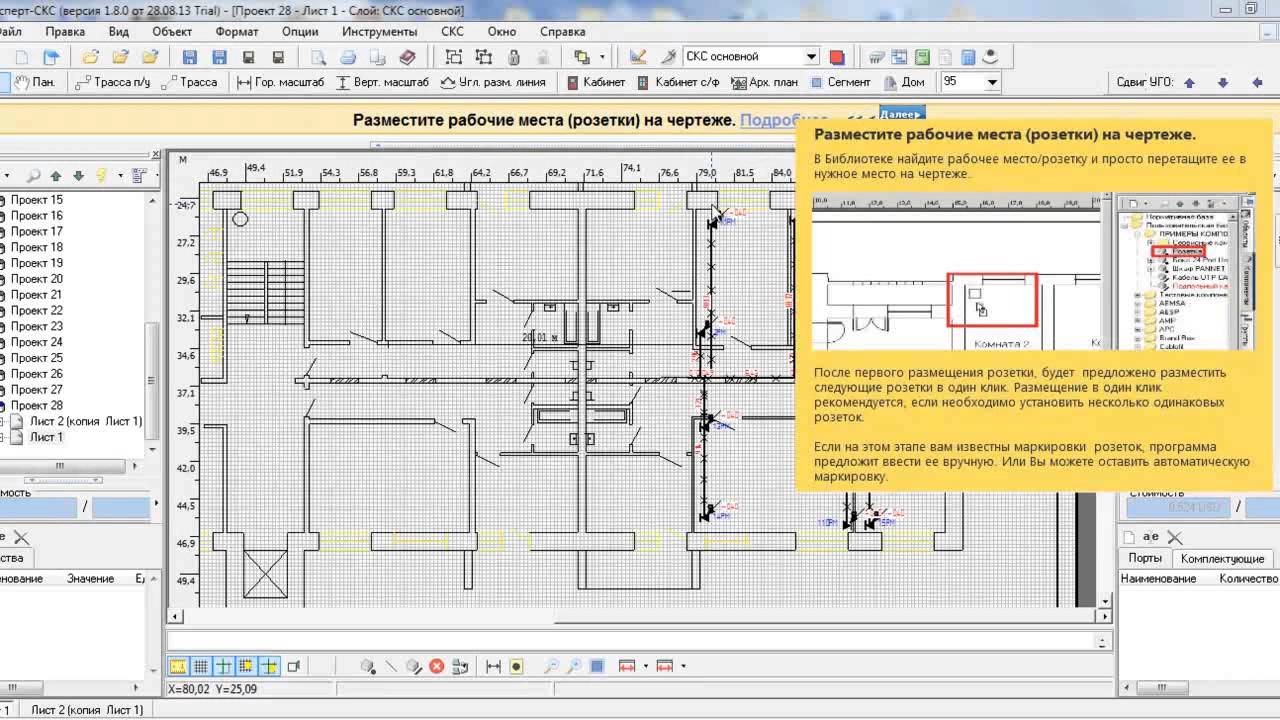Screen dimensions: 1280x720
Task: Click the Сдвиг УГО down arrow
Action: tap(1222, 82)
